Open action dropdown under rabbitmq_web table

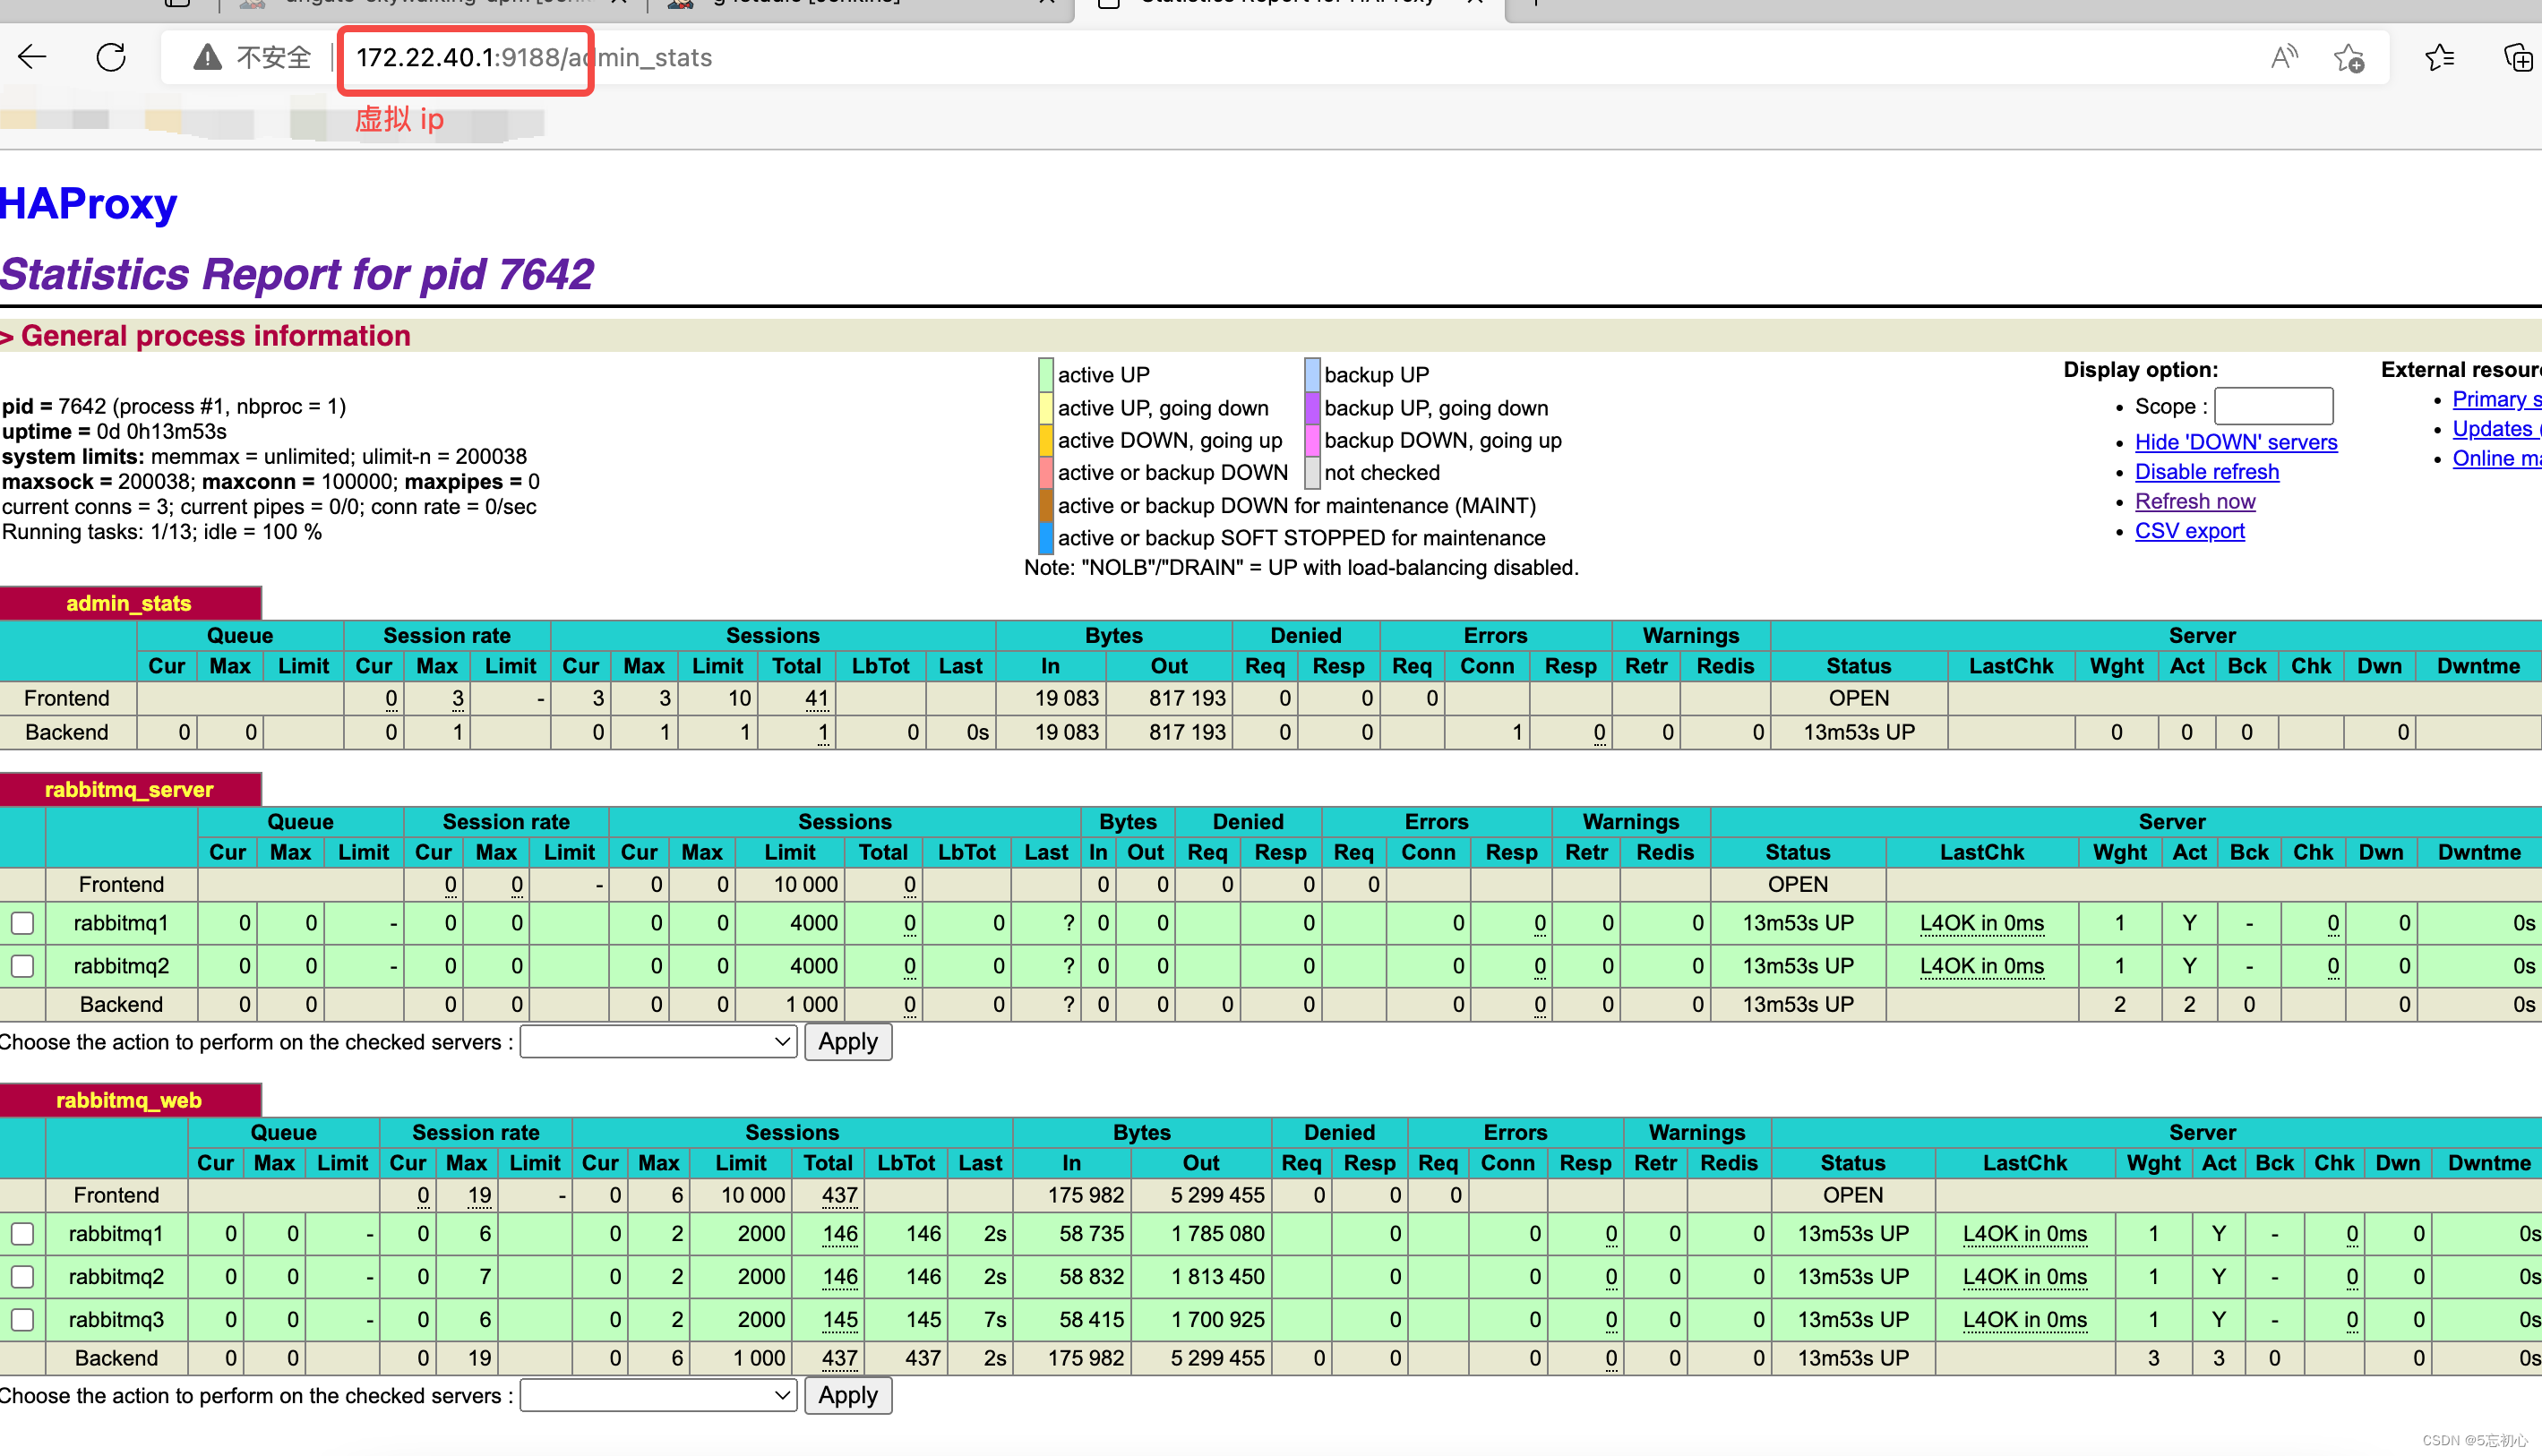(657, 1395)
